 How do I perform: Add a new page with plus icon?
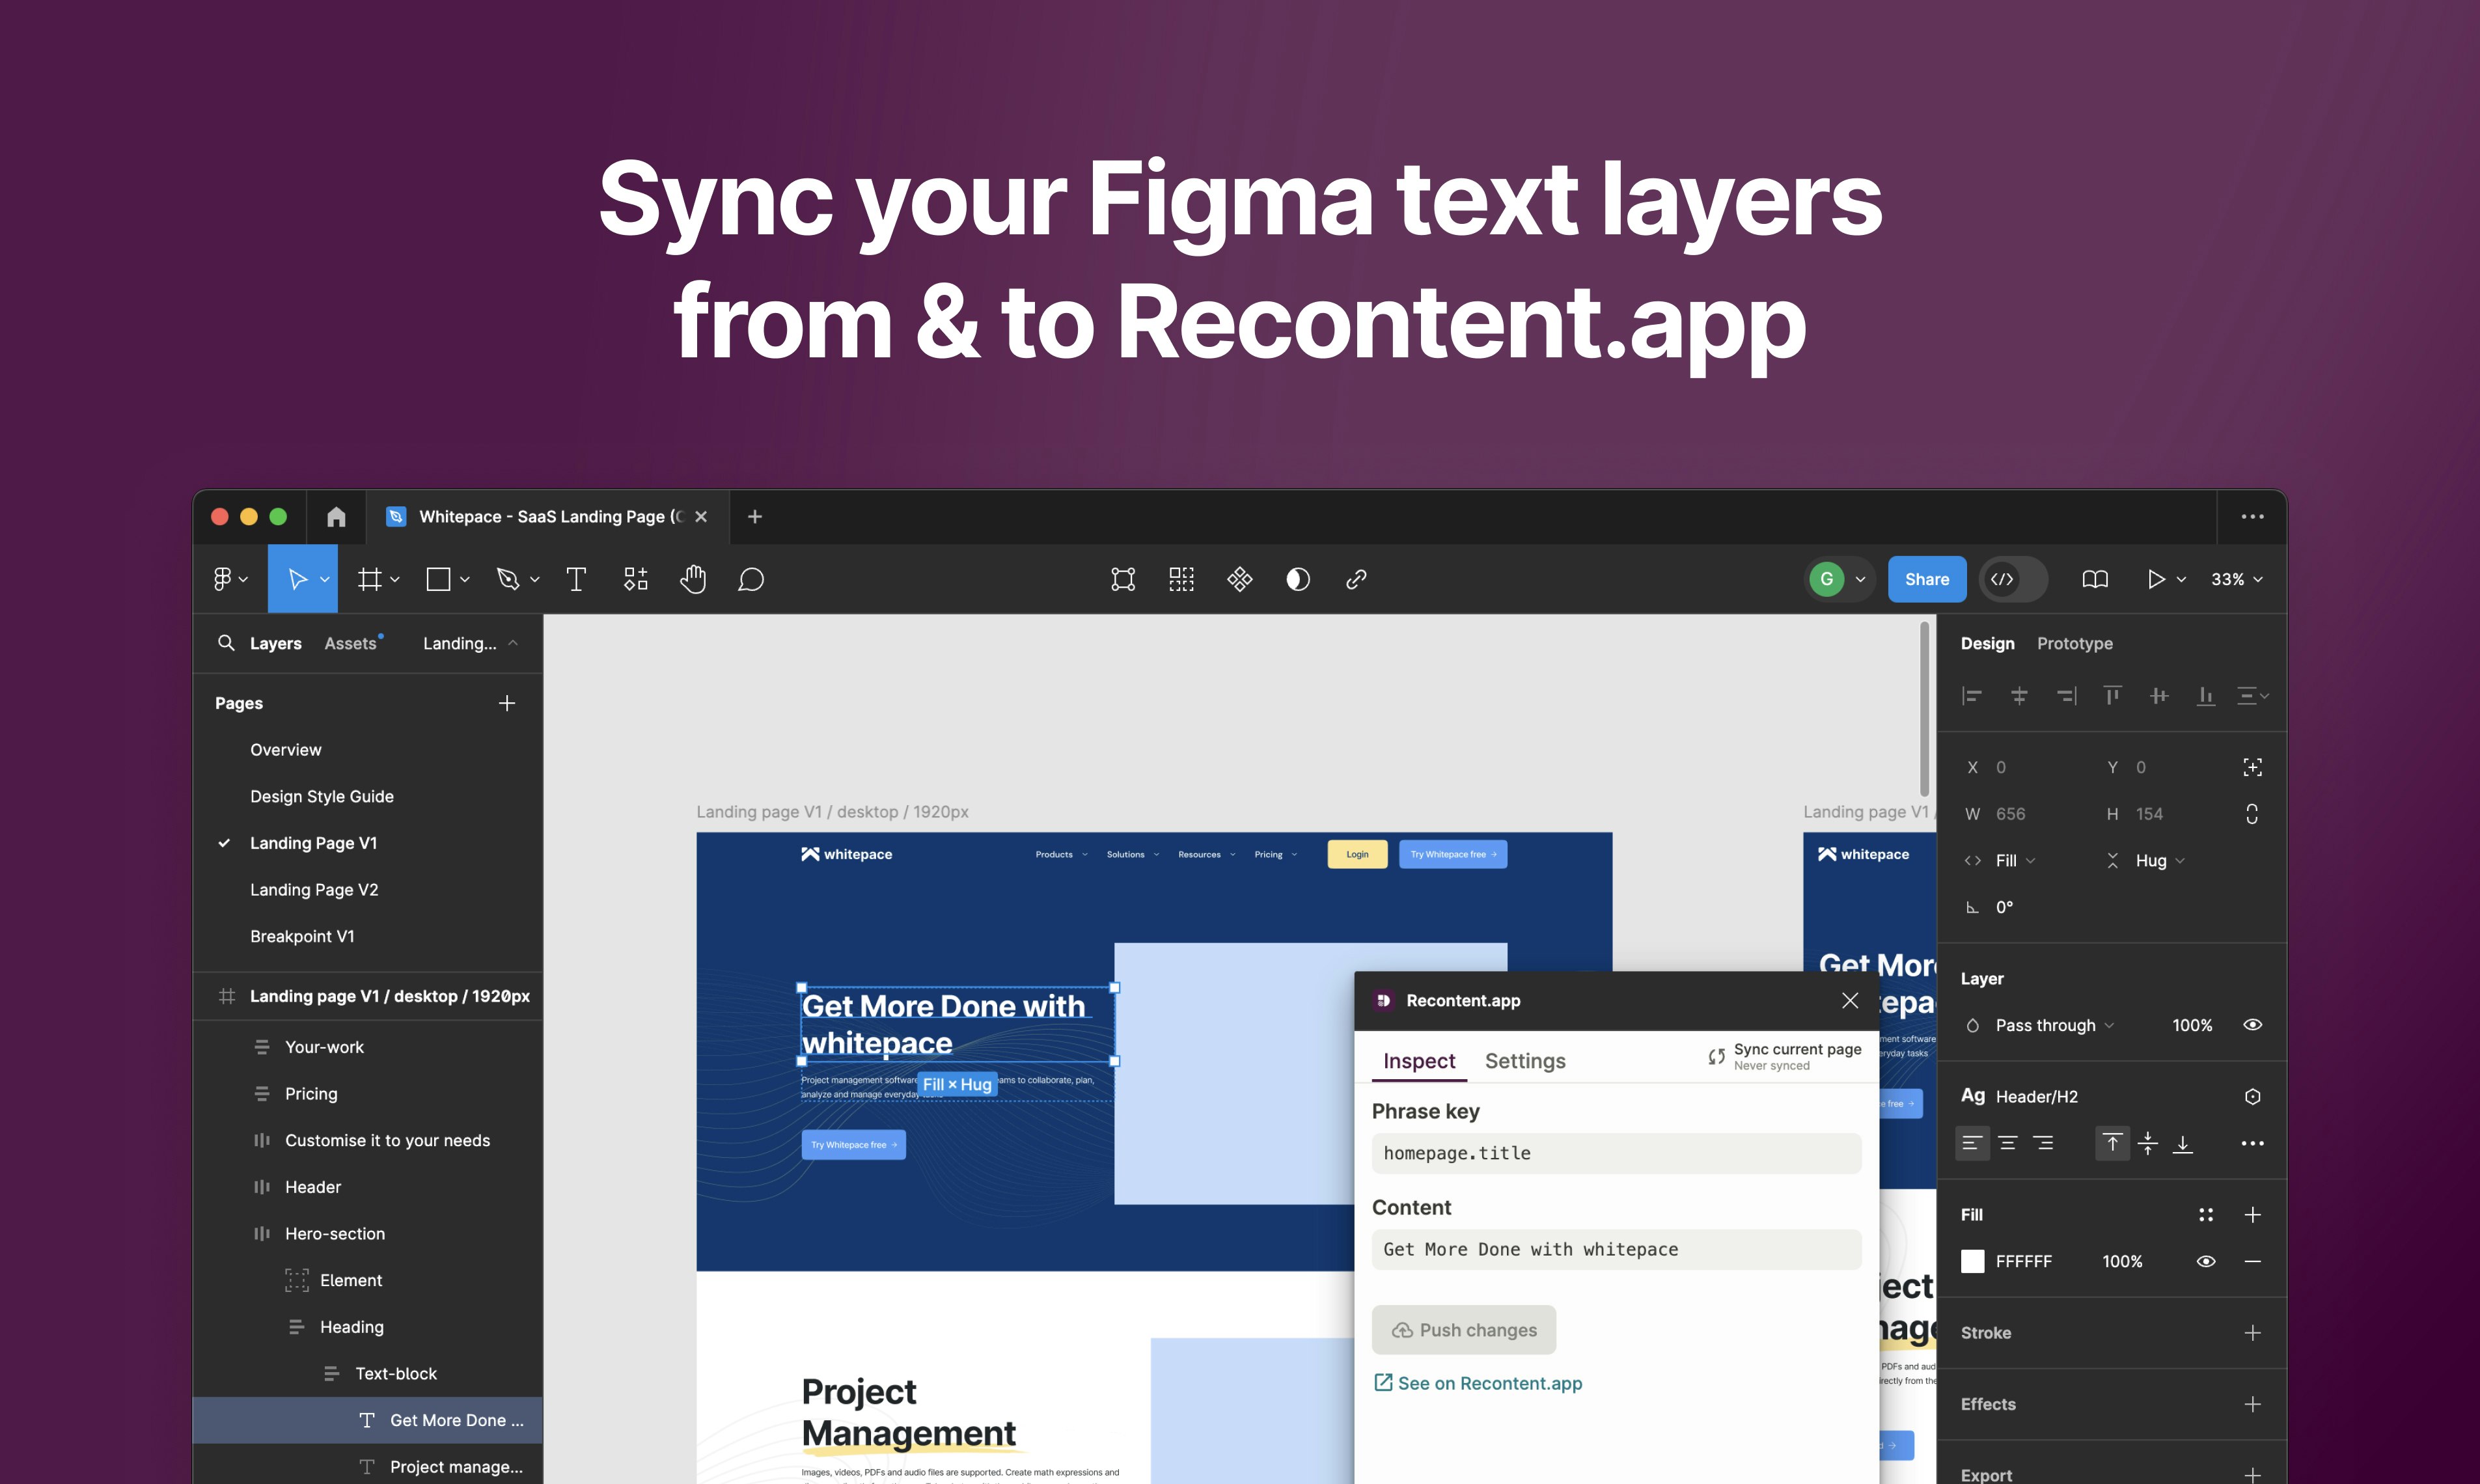click(507, 703)
